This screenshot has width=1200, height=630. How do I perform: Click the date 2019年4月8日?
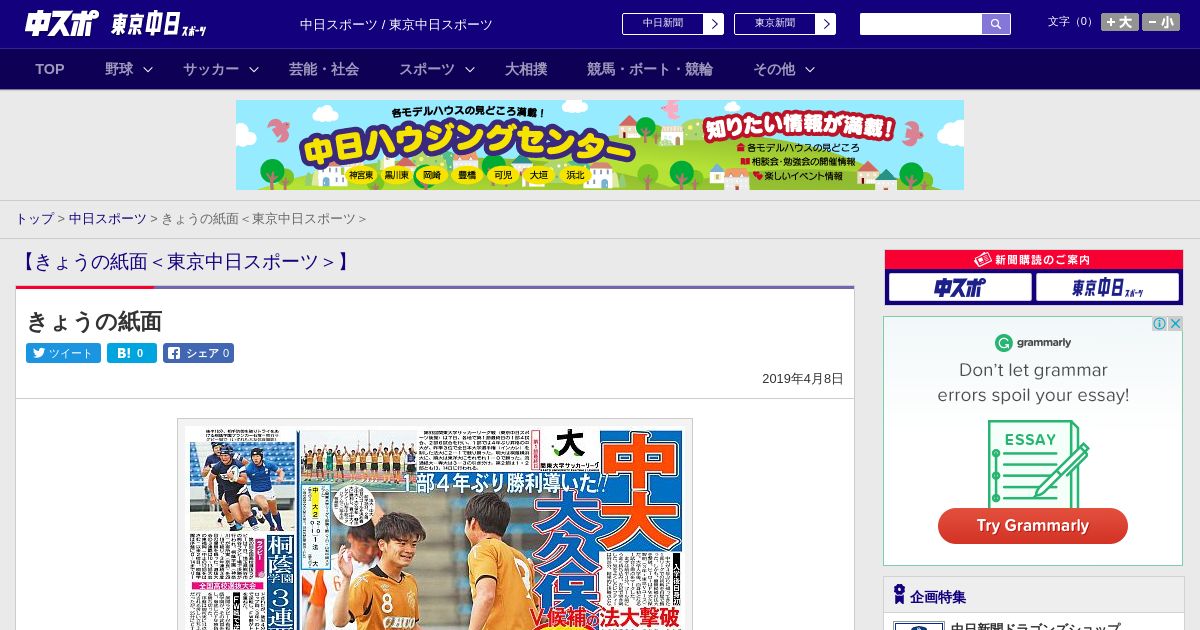[x=803, y=379]
